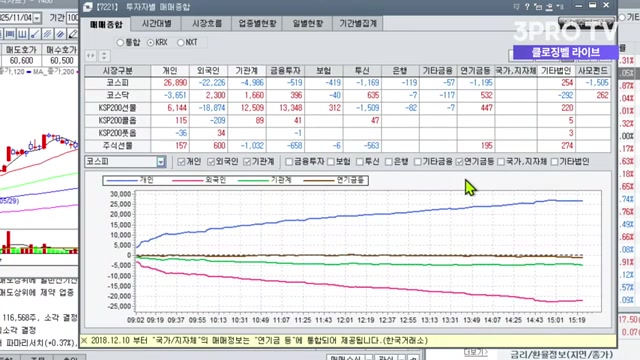
Task: Select the KRX radio button
Action: tap(151, 42)
